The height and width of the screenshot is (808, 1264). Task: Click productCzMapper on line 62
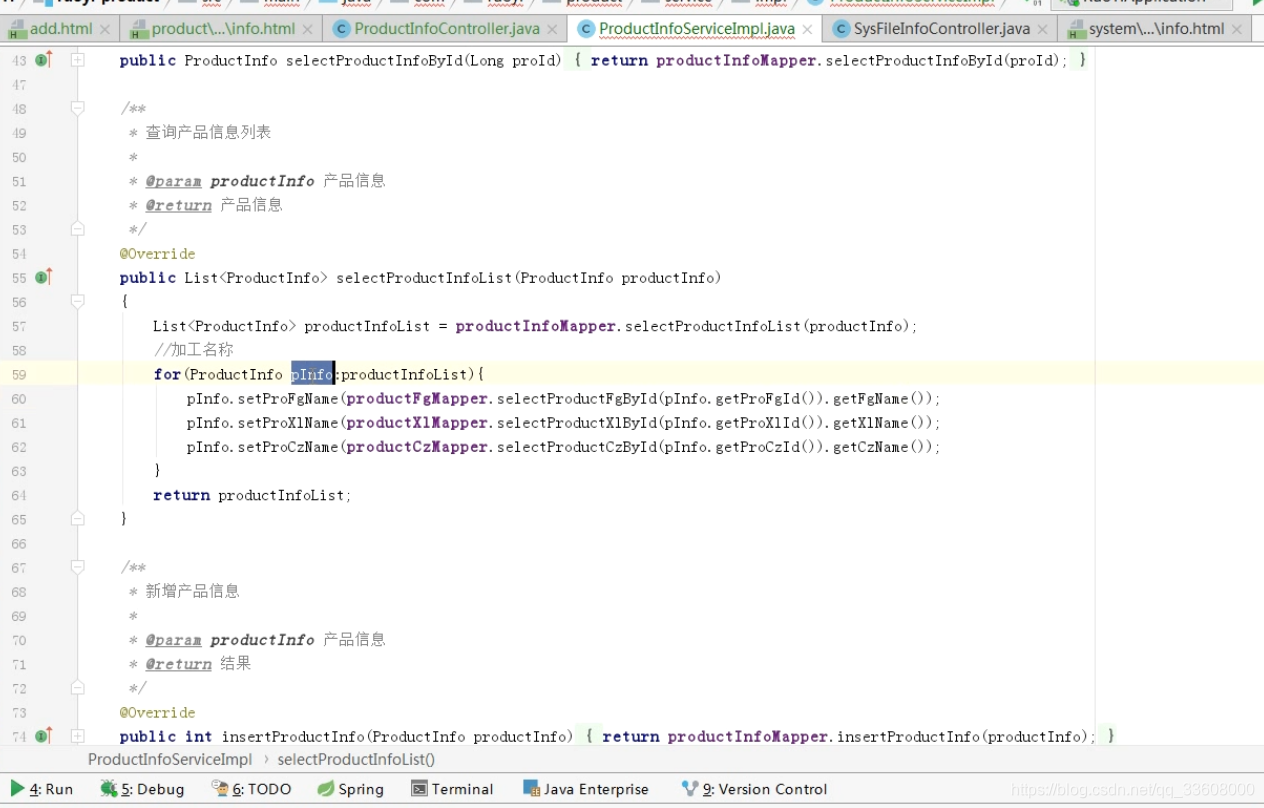[x=417, y=447]
